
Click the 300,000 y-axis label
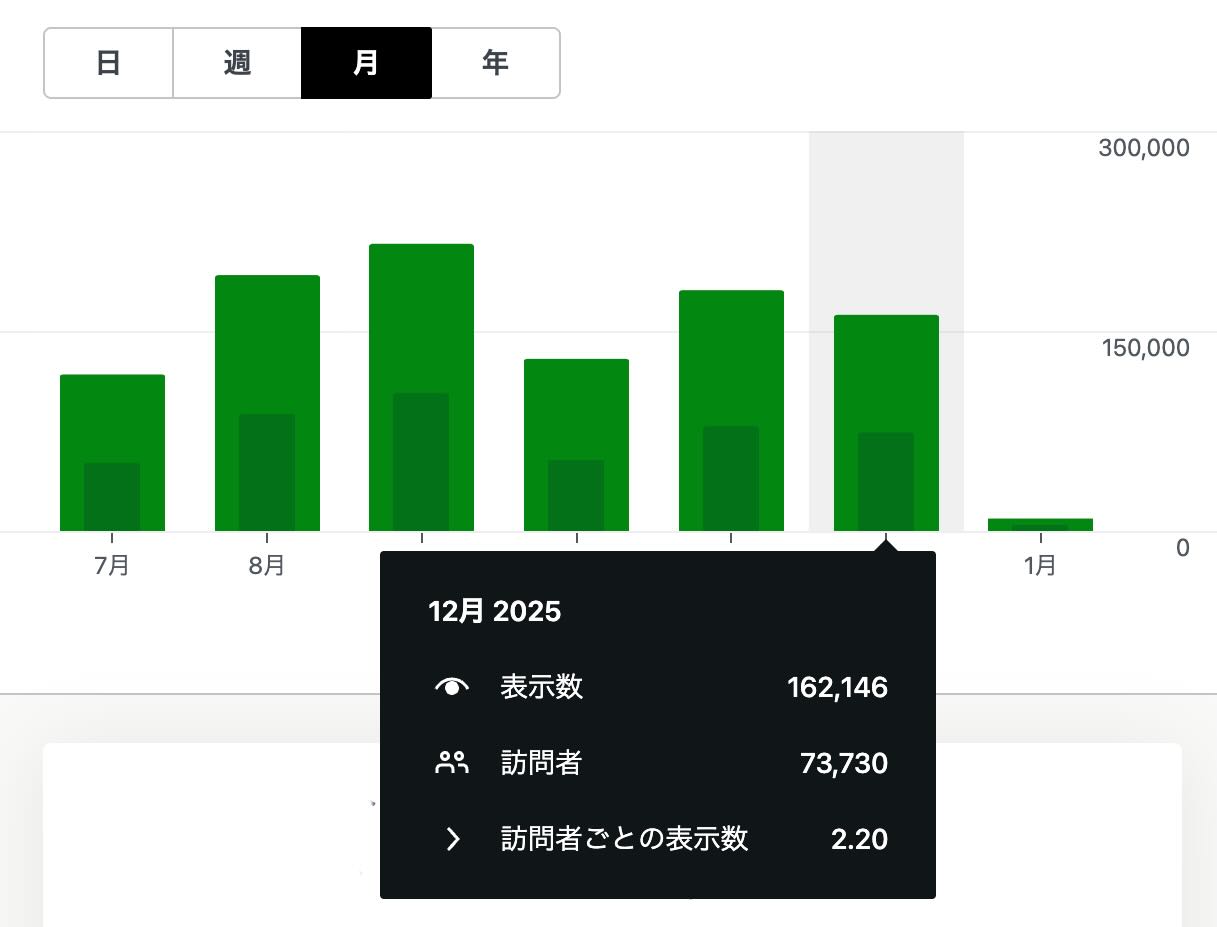[x=1143, y=148]
